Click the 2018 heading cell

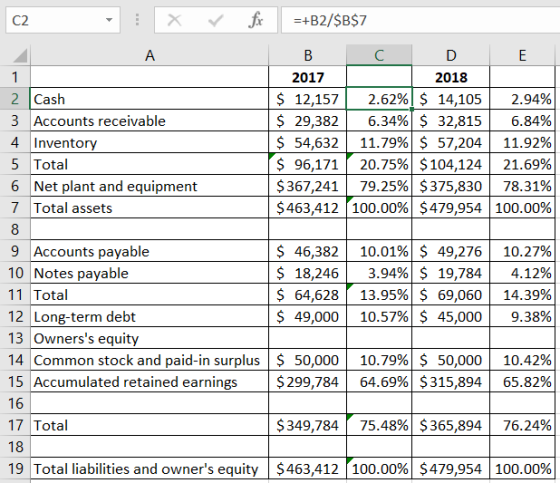[451, 77]
